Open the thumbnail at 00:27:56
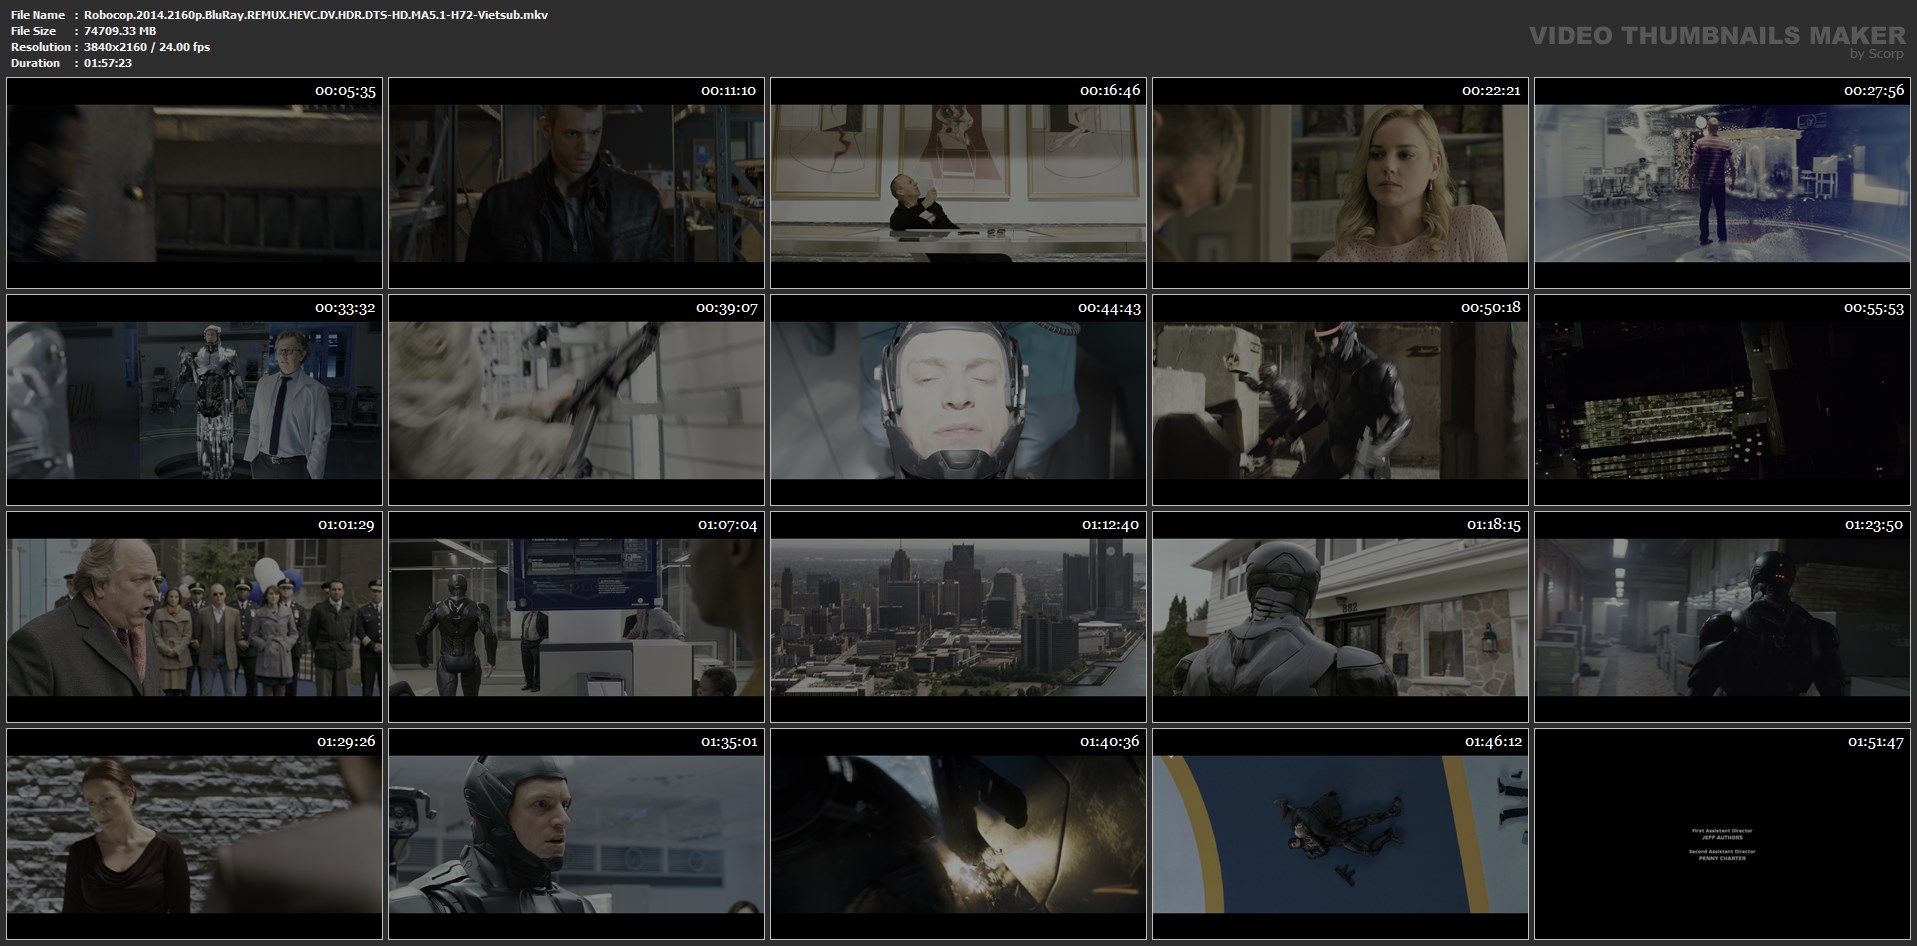The image size is (1917, 946). click(x=1722, y=183)
